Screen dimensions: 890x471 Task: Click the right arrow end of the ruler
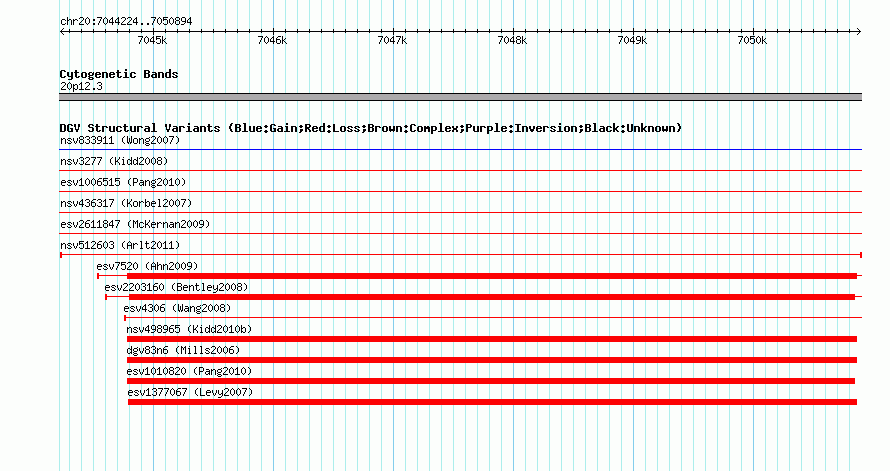pyautogui.click(x=859, y=32)
